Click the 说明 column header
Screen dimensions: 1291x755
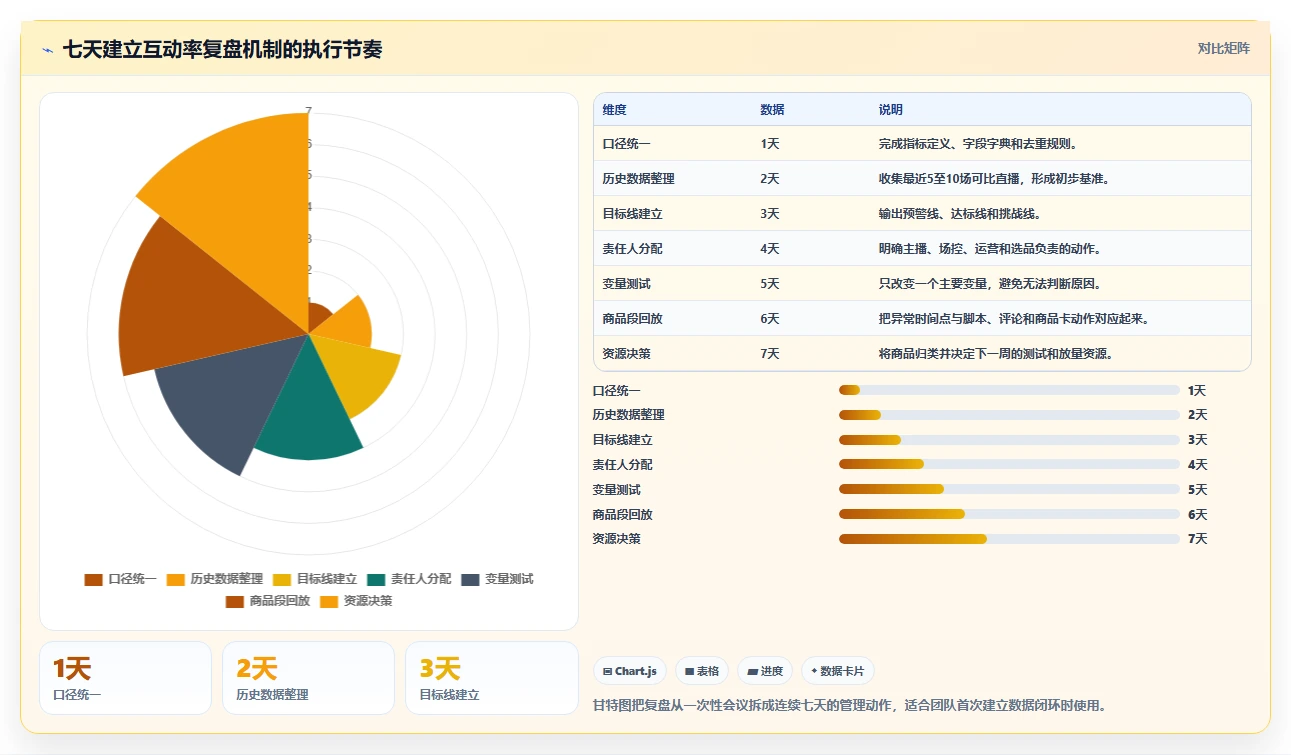pos(891,110)
